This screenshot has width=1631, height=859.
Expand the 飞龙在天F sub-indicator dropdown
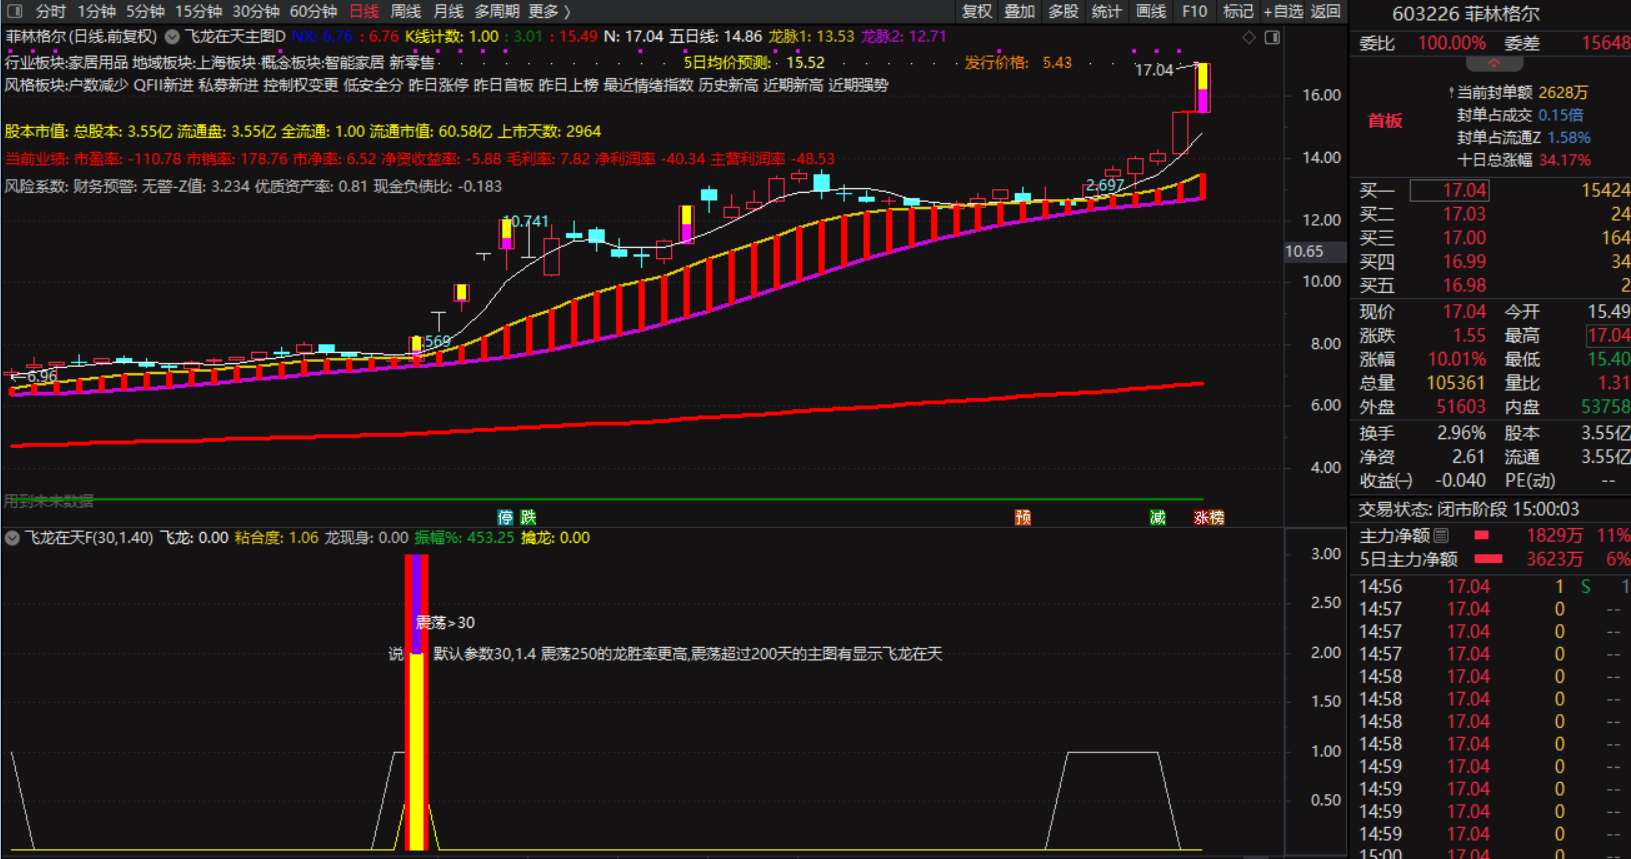pyautogui.click(x=12, y=538)
